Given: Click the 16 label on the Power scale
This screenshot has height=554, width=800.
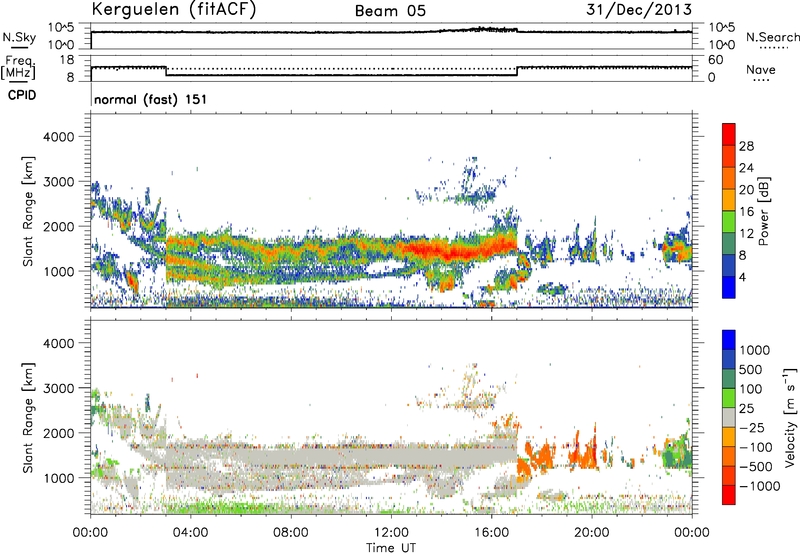Looking at the screenshot, I should 746,212.
